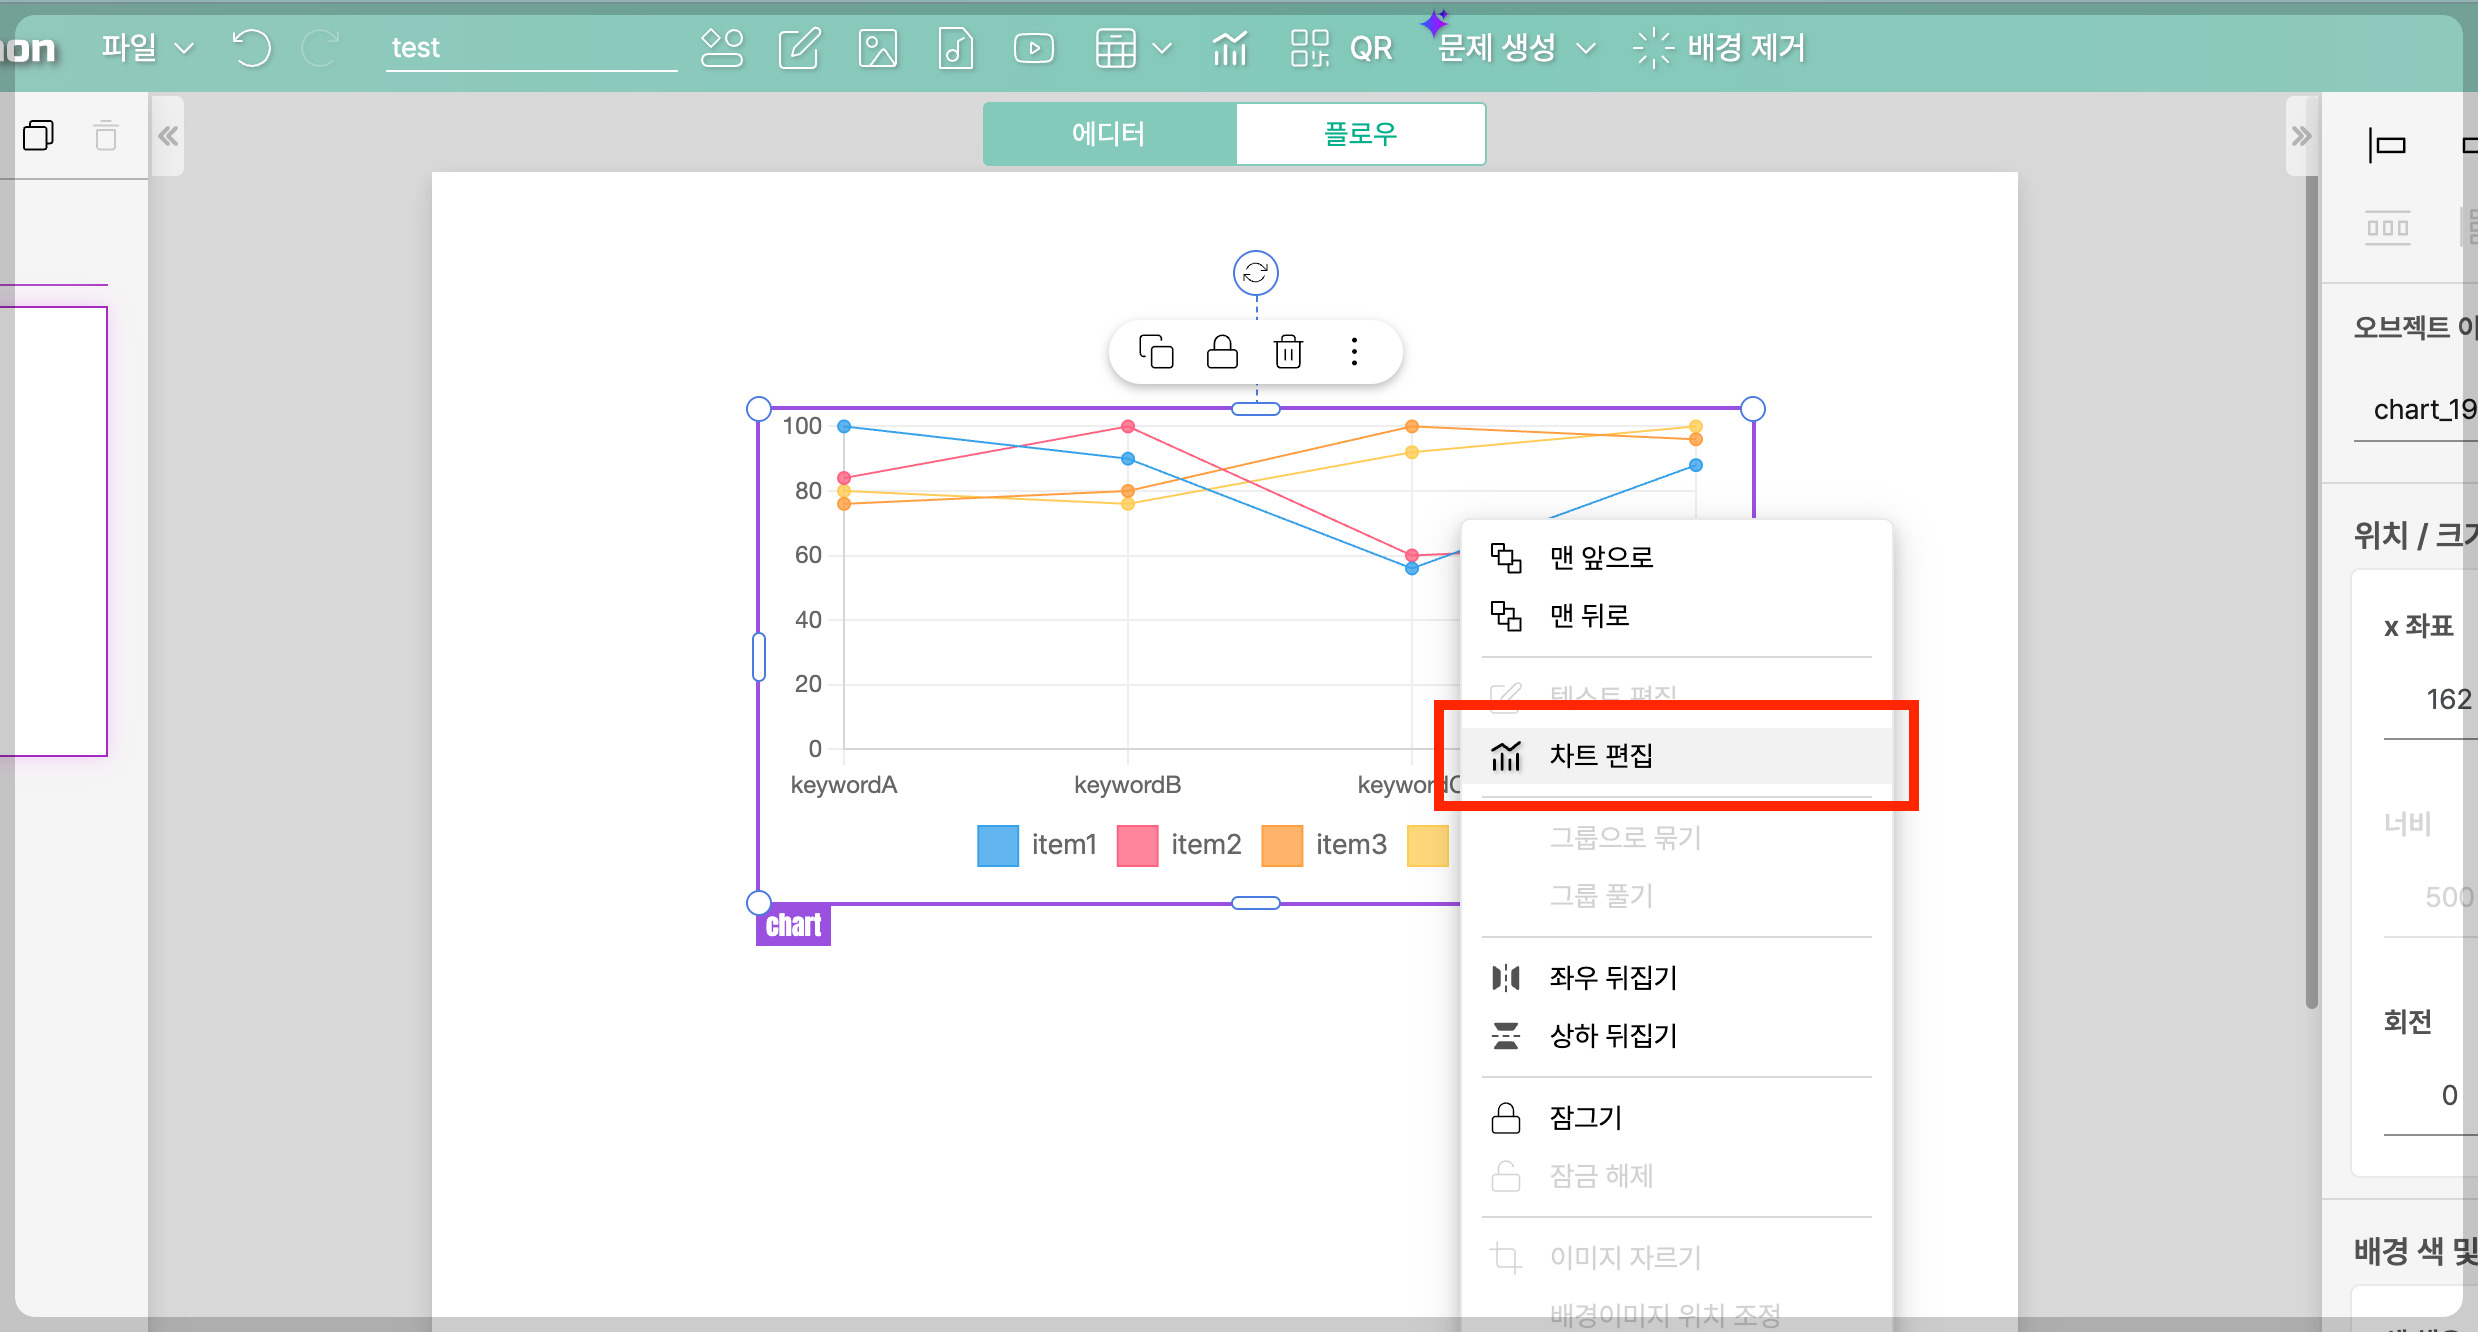The height and width of the screenshot is (1332, 2478).
Task: Choose 맨 앞으로 from context menu
Action: pyautogui.click(x=1600, y=557)
